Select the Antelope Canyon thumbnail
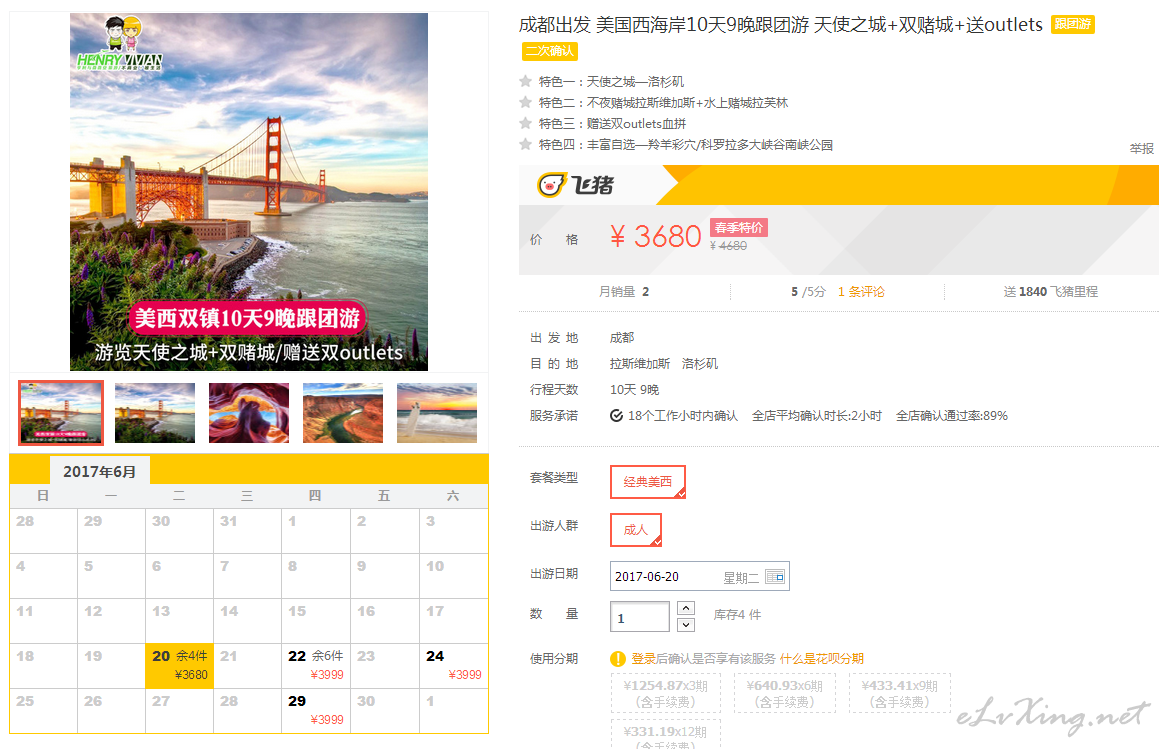 (x=249, y=413)
